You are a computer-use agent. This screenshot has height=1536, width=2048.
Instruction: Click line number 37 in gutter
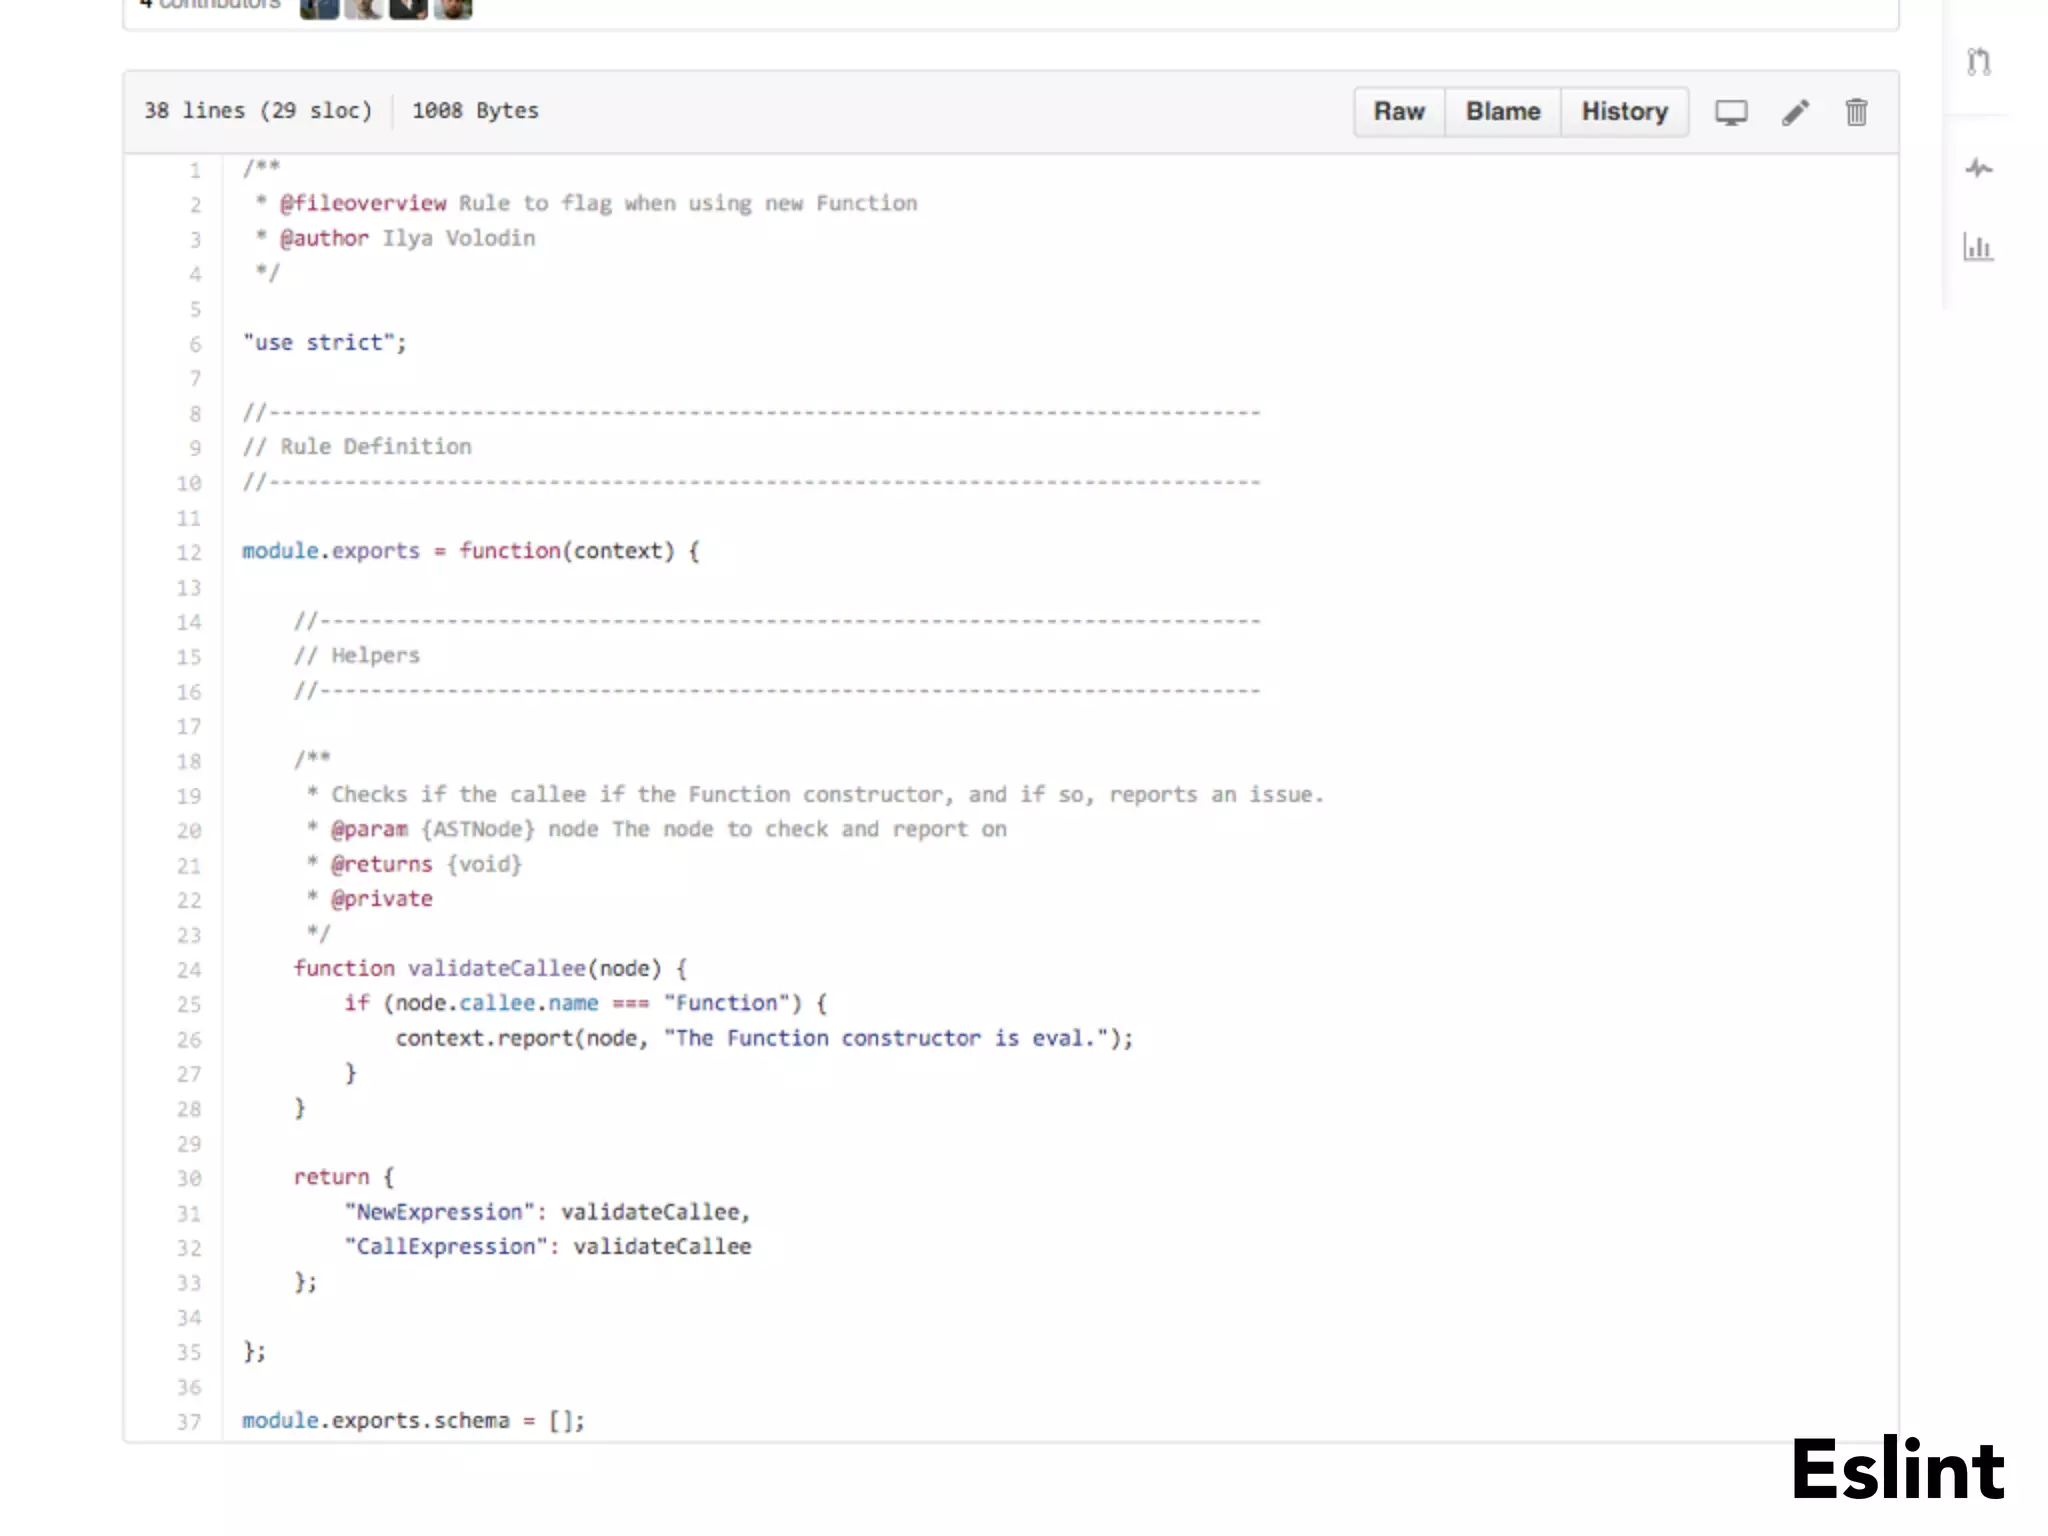coord(189,1422)
